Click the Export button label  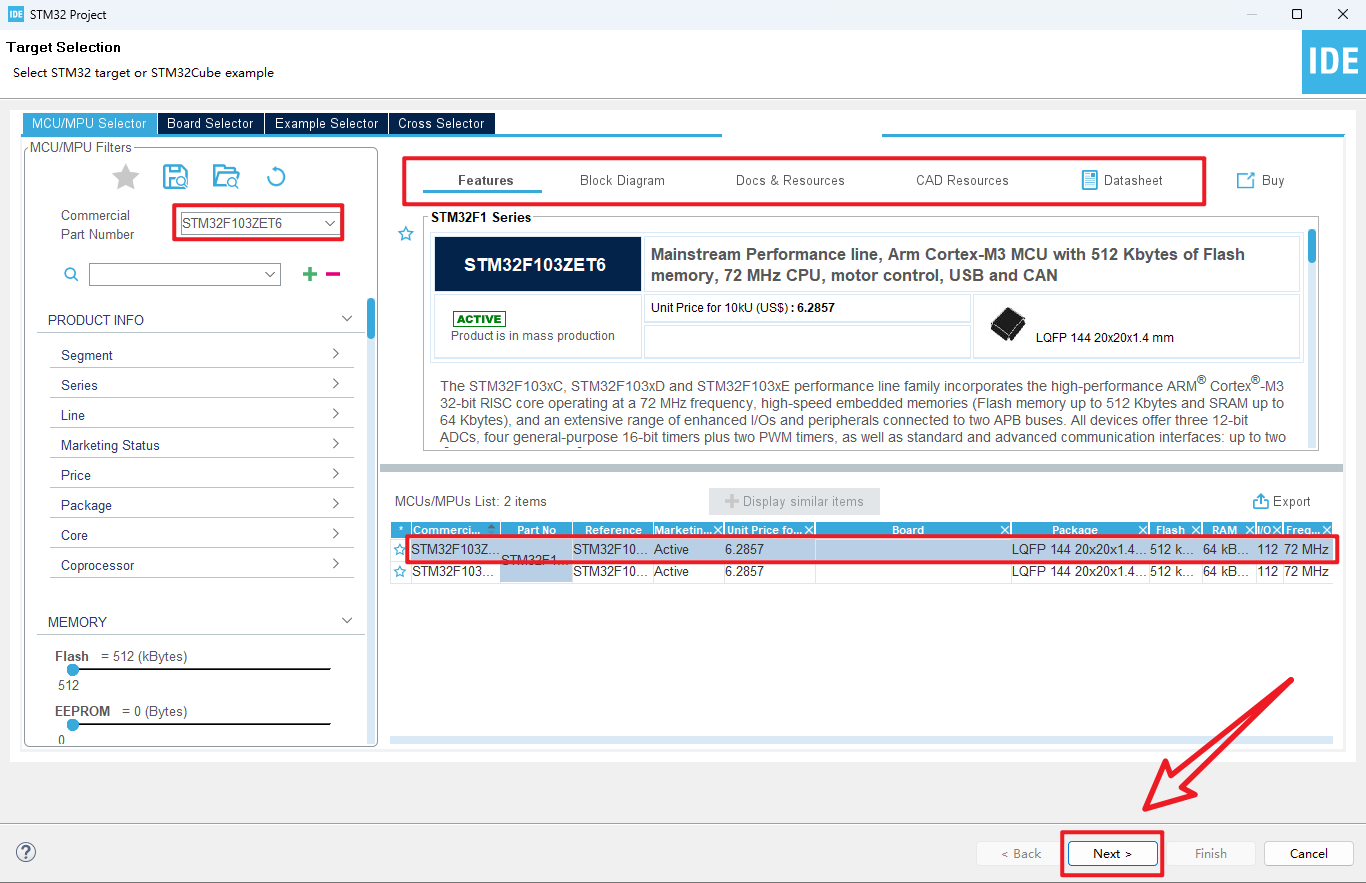tap(1291, 502)
